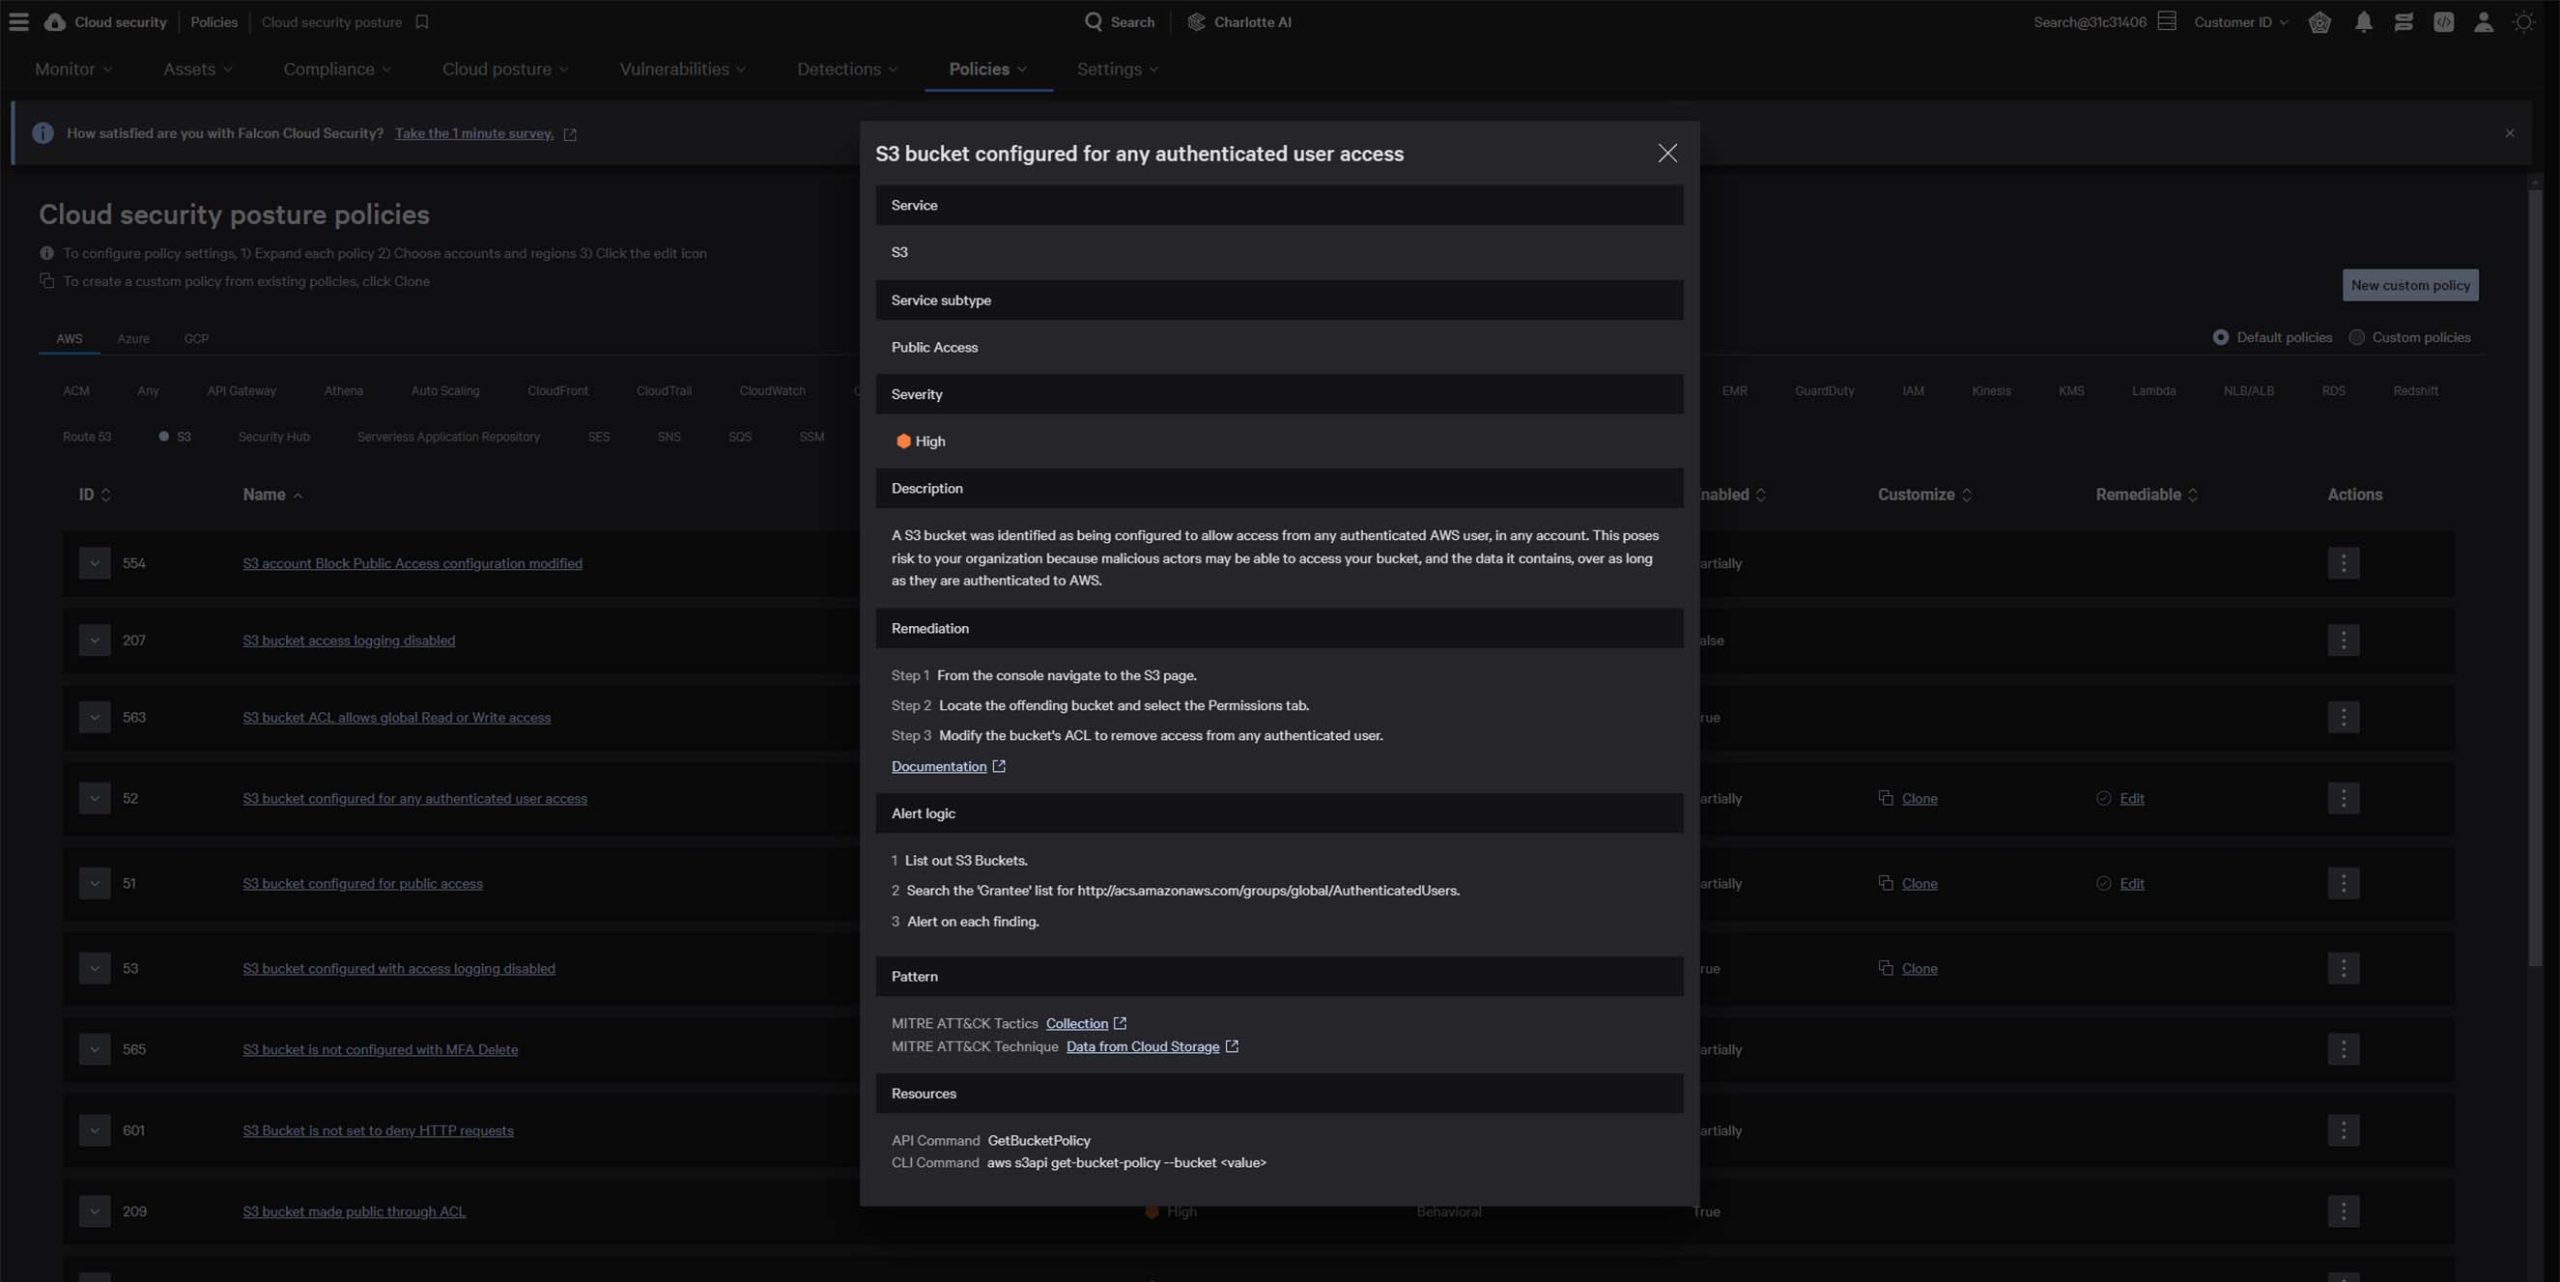Filter by CloudTrail service
The image size is (2560, 1282).
(x=664, y=391)
